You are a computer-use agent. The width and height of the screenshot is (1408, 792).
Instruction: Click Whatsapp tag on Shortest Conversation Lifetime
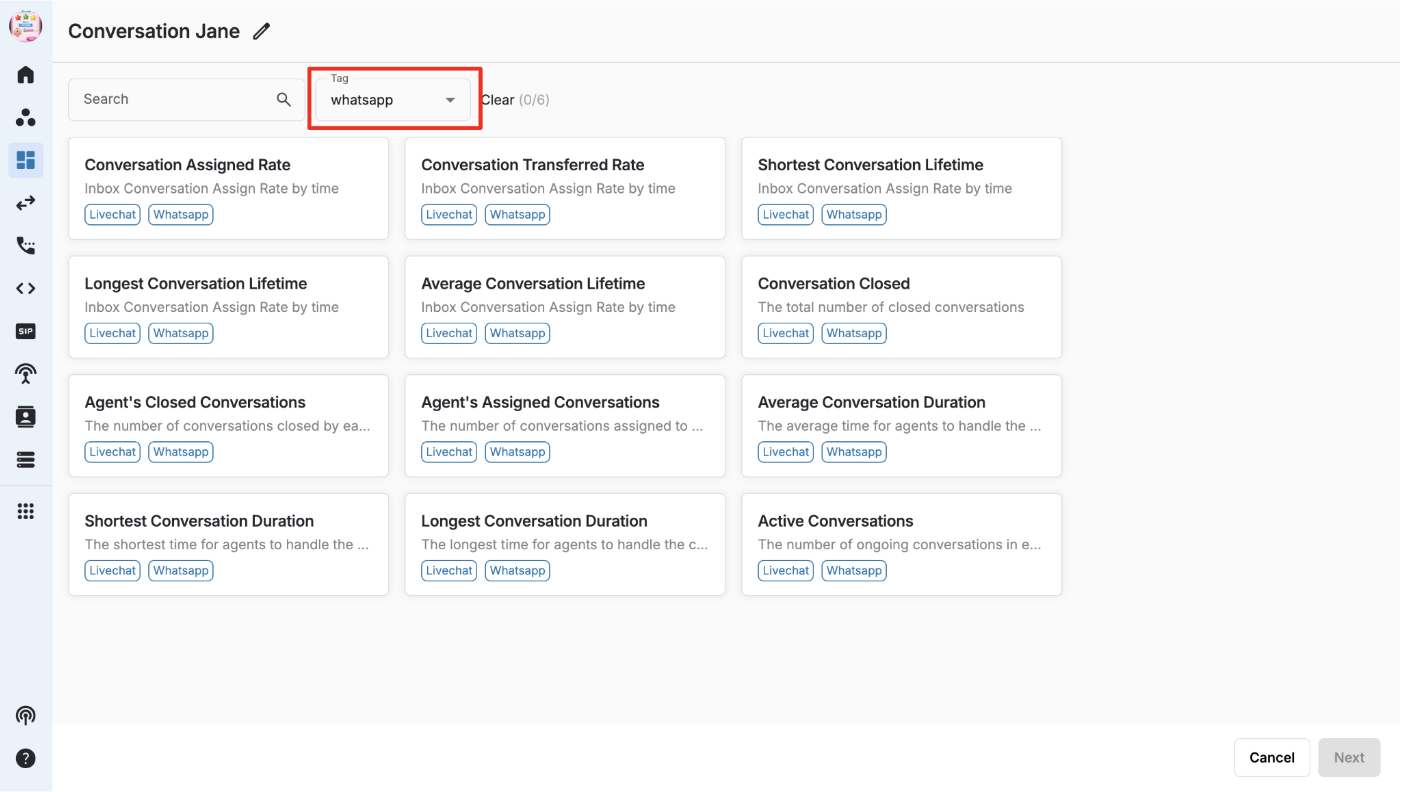coord(854,214)
